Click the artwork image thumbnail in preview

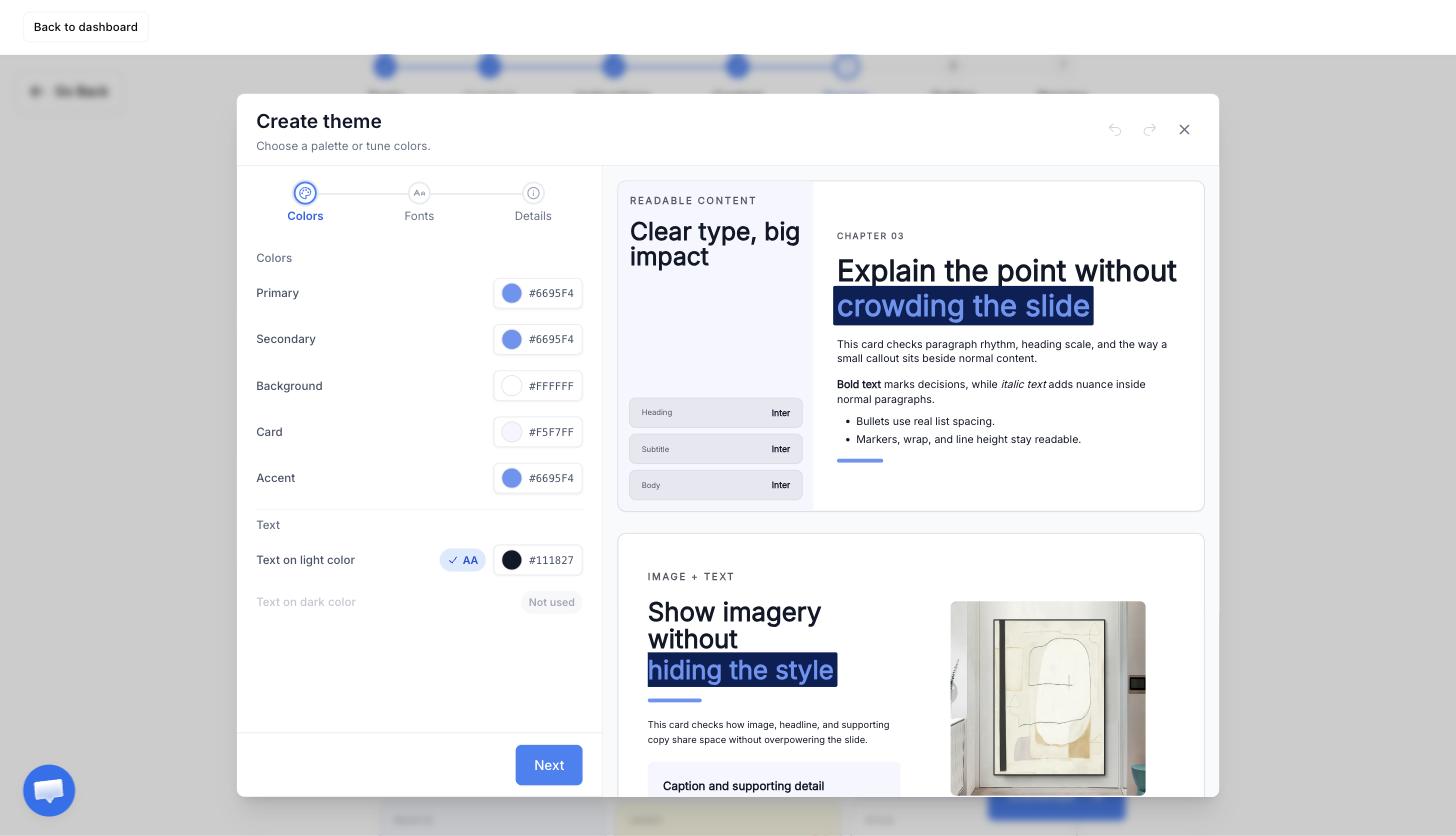[x=1048, y=698]
